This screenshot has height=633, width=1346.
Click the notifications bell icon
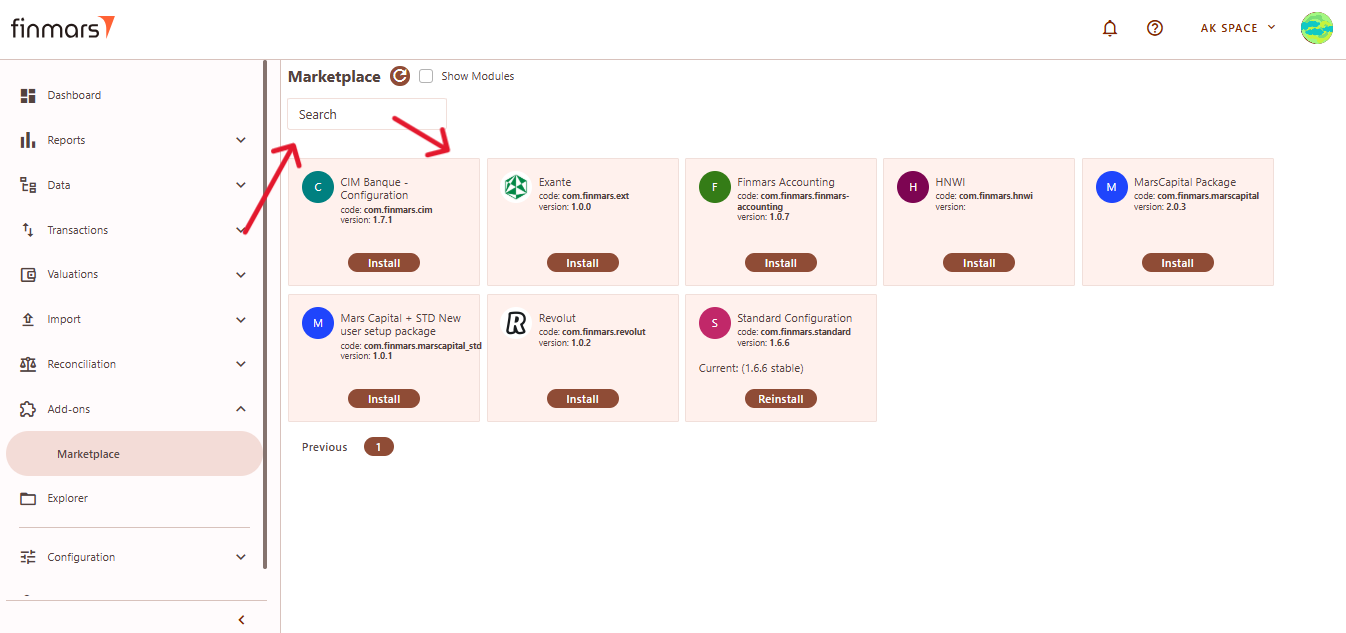click(x=1109, y=28)
